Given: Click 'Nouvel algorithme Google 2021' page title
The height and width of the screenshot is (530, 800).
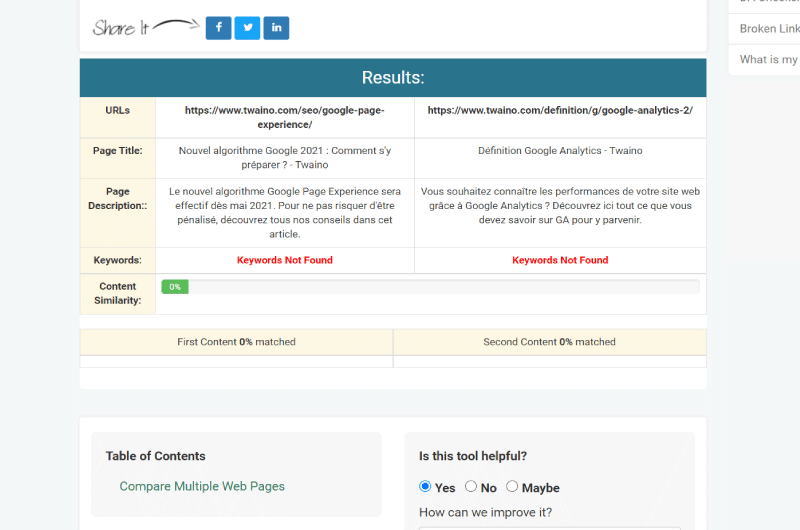Looking at the screenshot, I should point(285,158).
